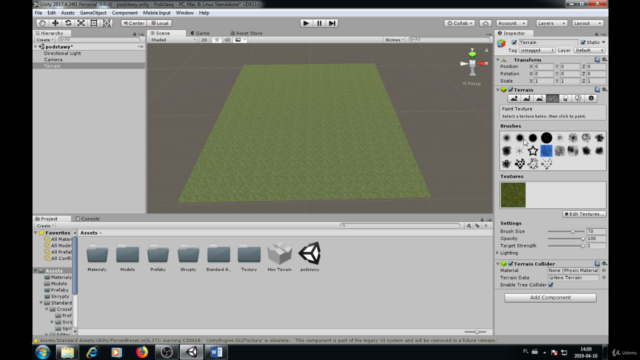Open Create button in Project panel

[x=45, y=226]
